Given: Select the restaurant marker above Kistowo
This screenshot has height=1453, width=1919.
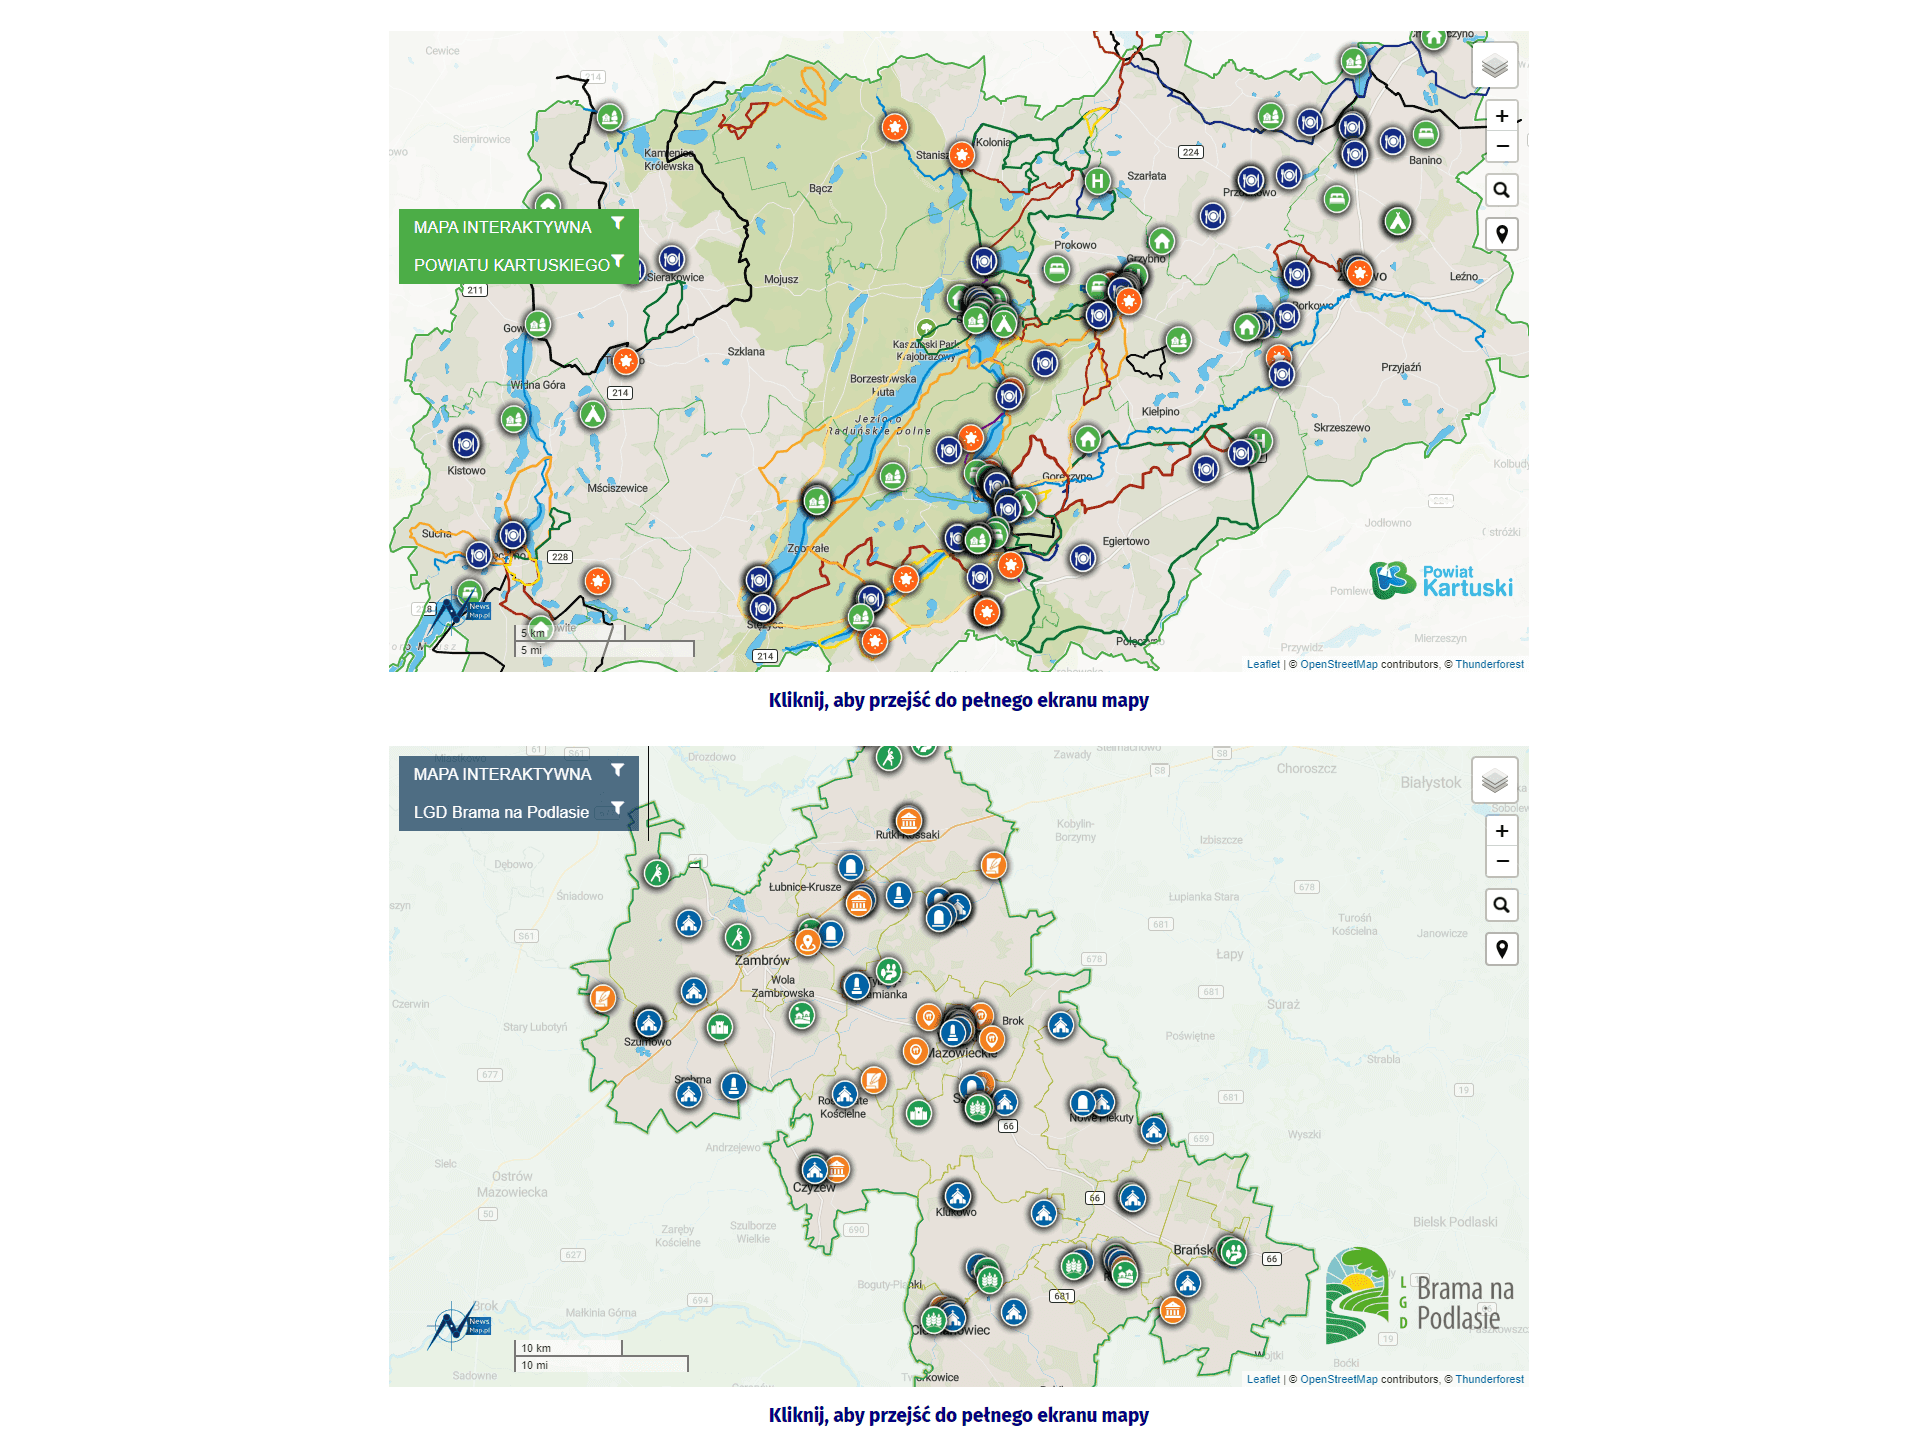Looking at the screenshot, I should [466, 443].
